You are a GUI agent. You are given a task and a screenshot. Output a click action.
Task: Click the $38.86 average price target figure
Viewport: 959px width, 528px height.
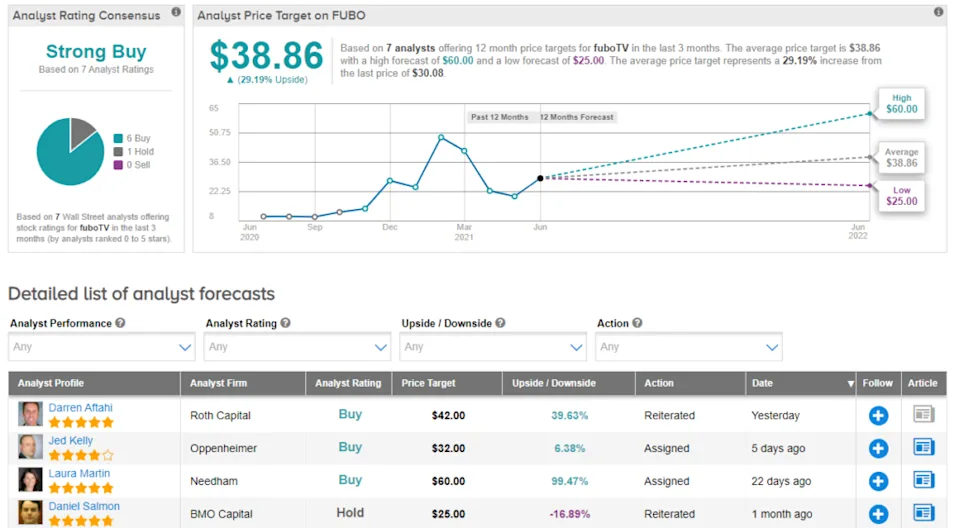tap(266, 56)
